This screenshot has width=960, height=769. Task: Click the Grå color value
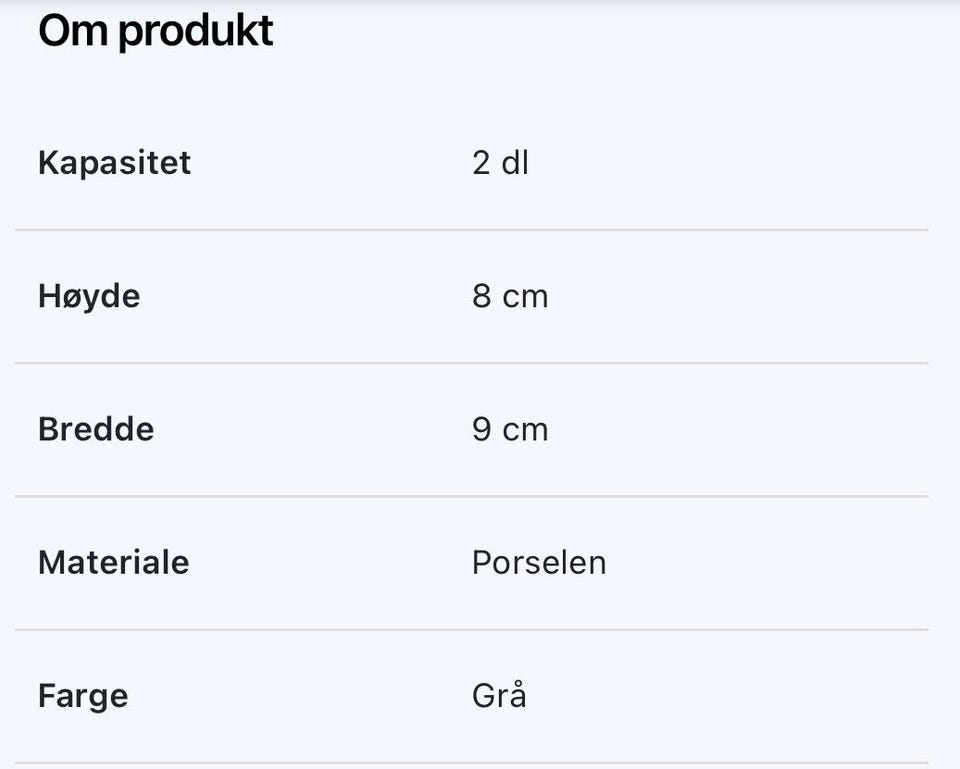pos(499,695)
